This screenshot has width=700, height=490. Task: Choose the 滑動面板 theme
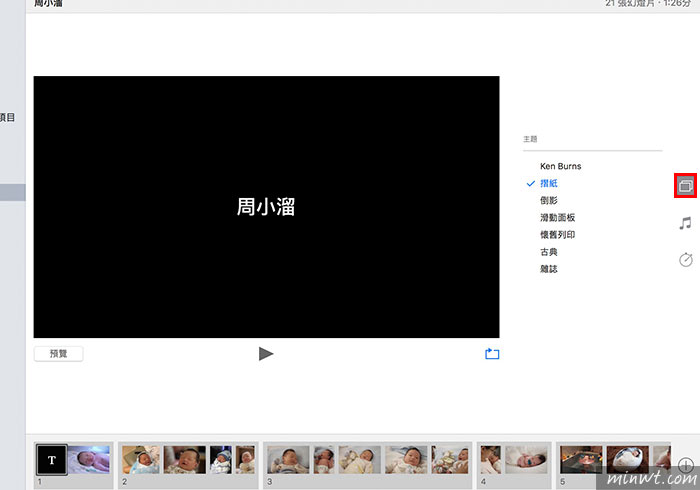pos(558,217)
